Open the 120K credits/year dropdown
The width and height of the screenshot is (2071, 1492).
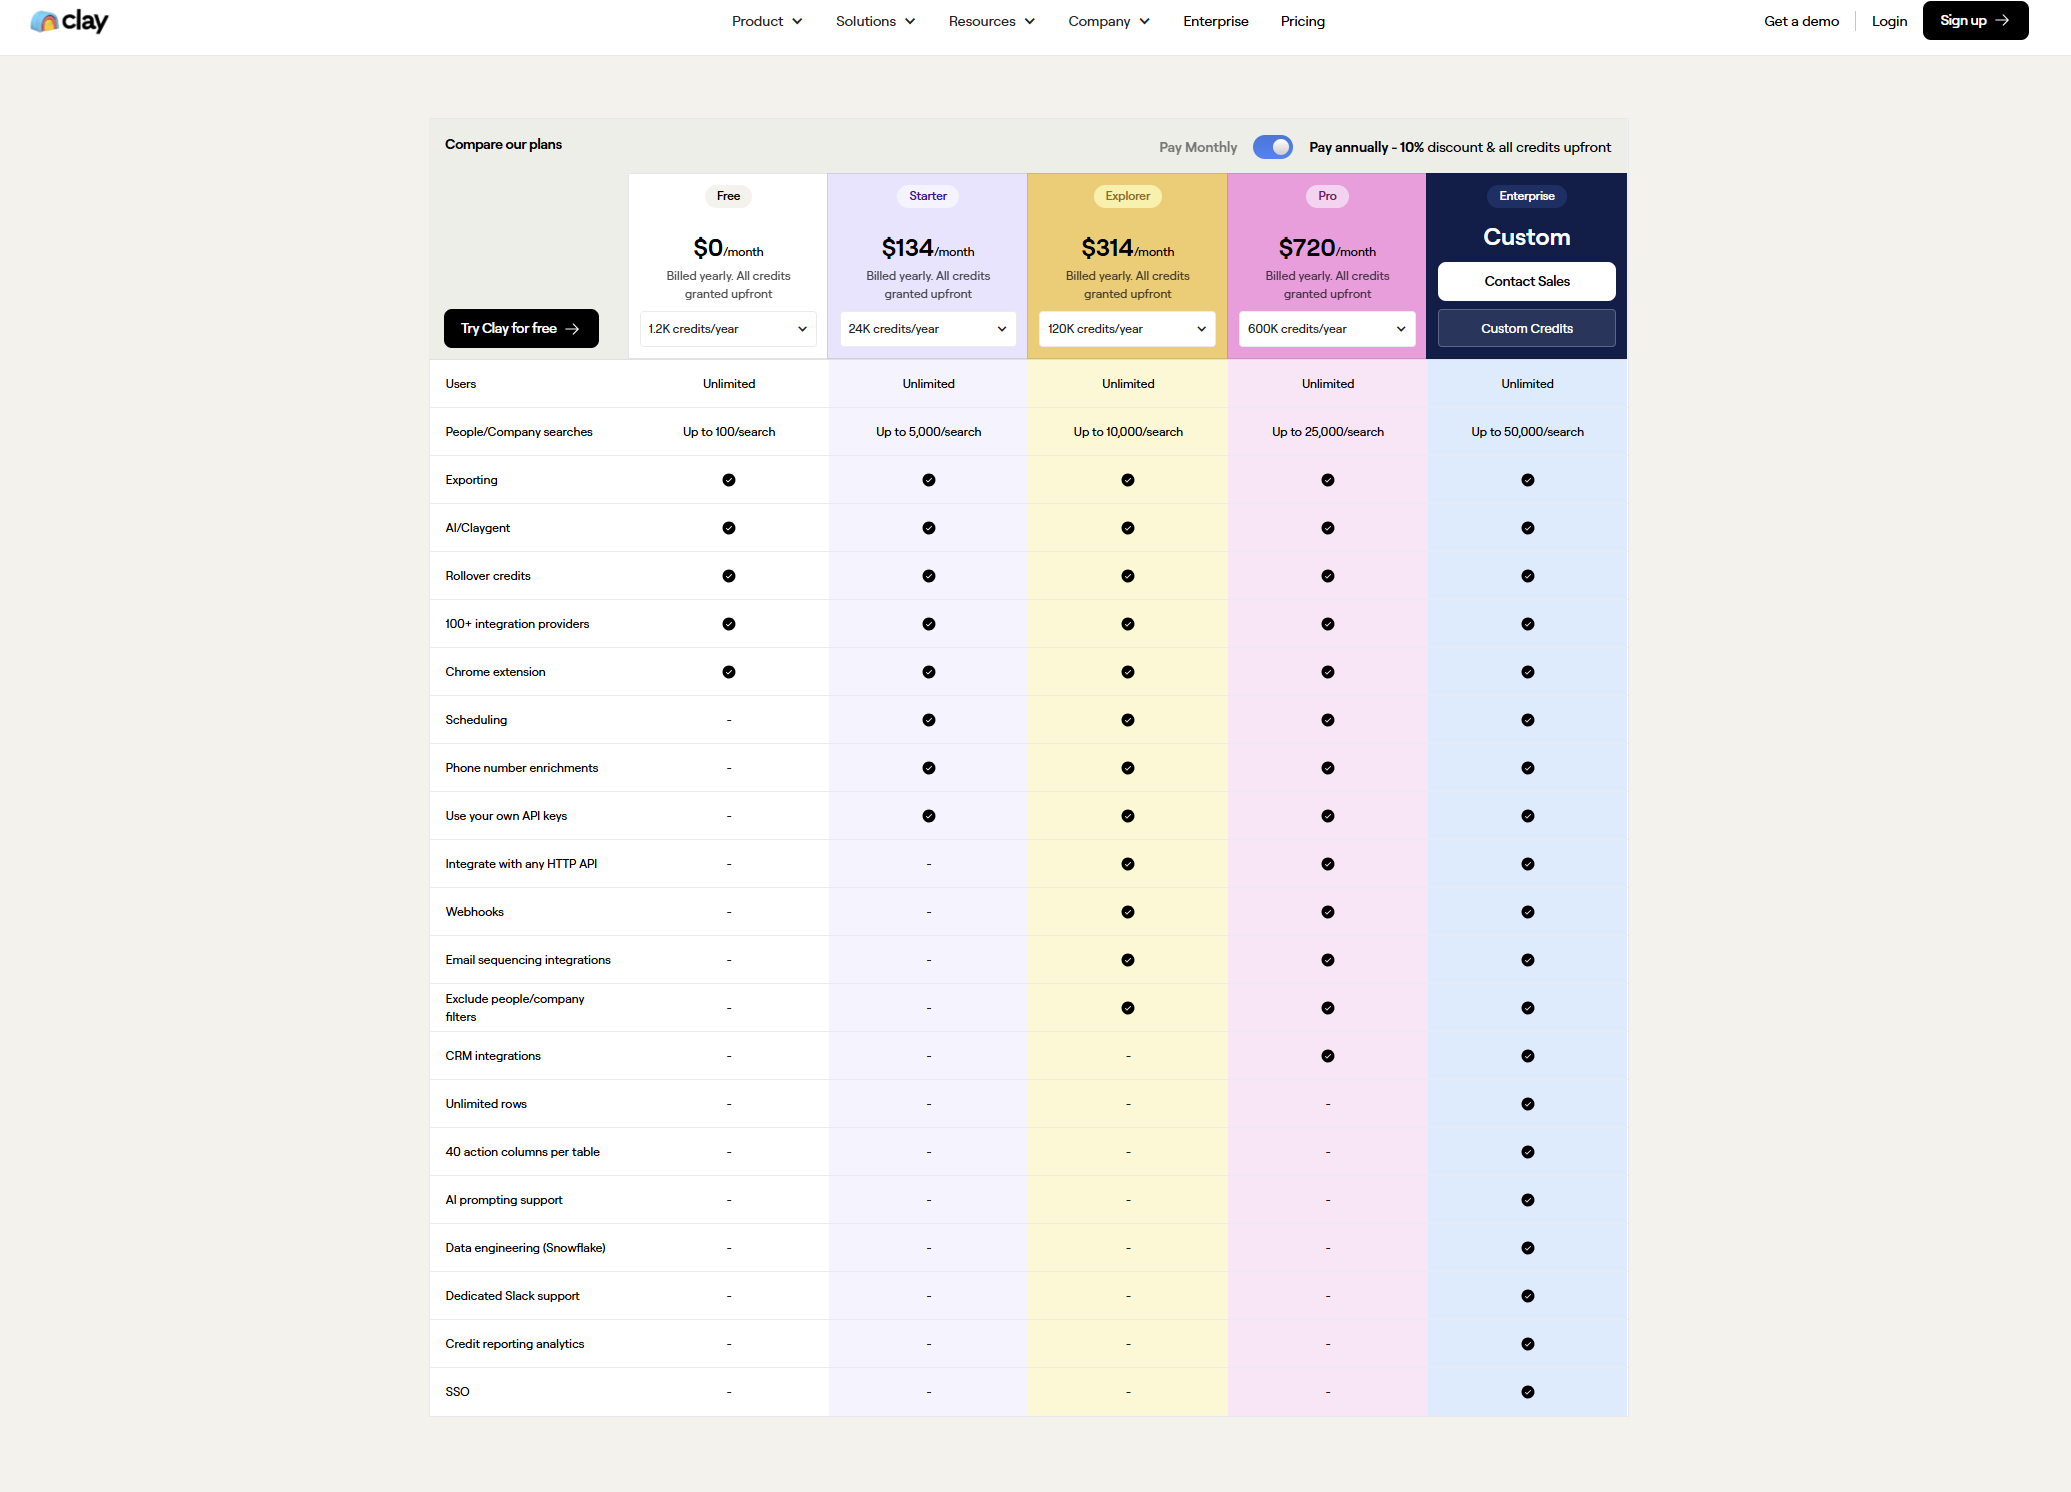[1127, 329]
